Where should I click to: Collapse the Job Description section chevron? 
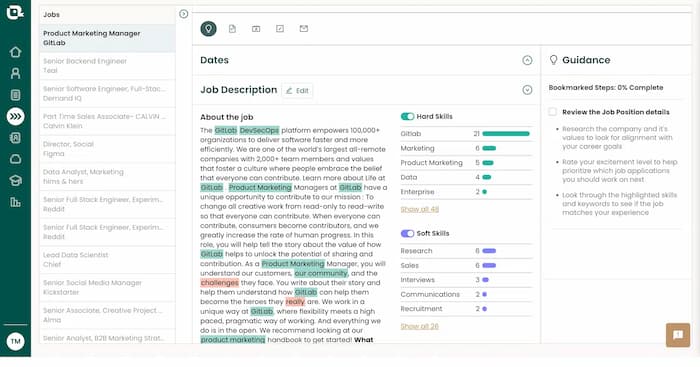(x=527, y=90)
